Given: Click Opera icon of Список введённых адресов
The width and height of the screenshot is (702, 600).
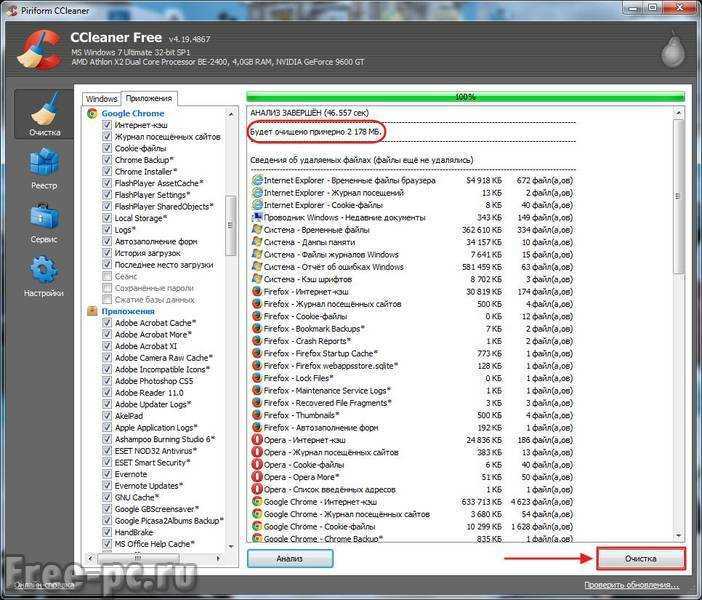Looking at the screenshot, I should (257, 489).
